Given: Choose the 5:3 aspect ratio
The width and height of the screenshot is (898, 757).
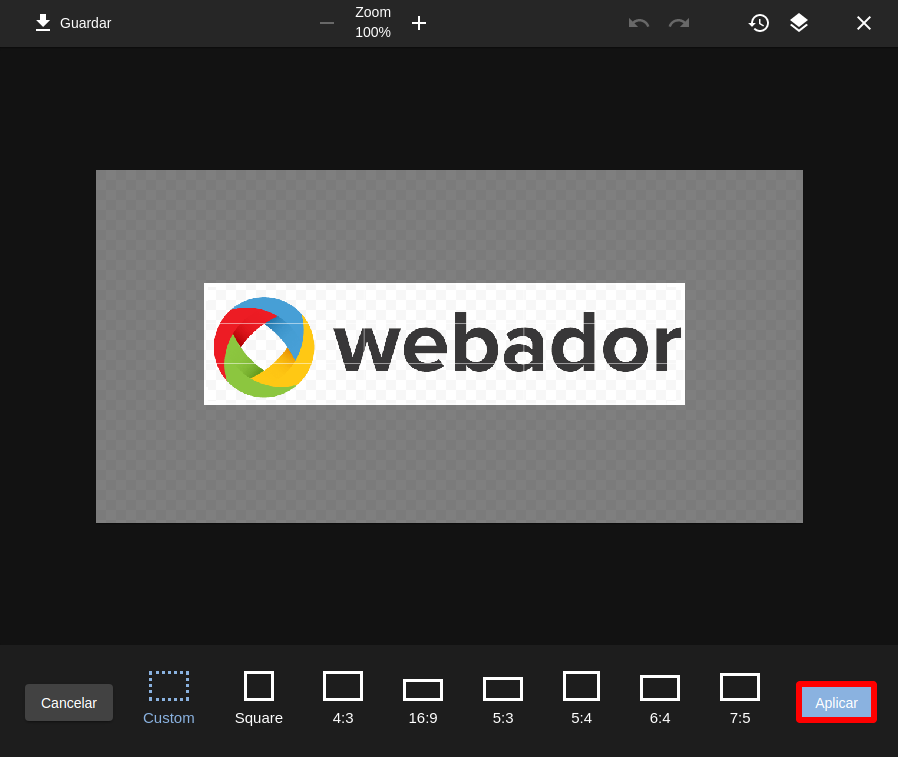Looking at the screenshot, I should point(503,698).
